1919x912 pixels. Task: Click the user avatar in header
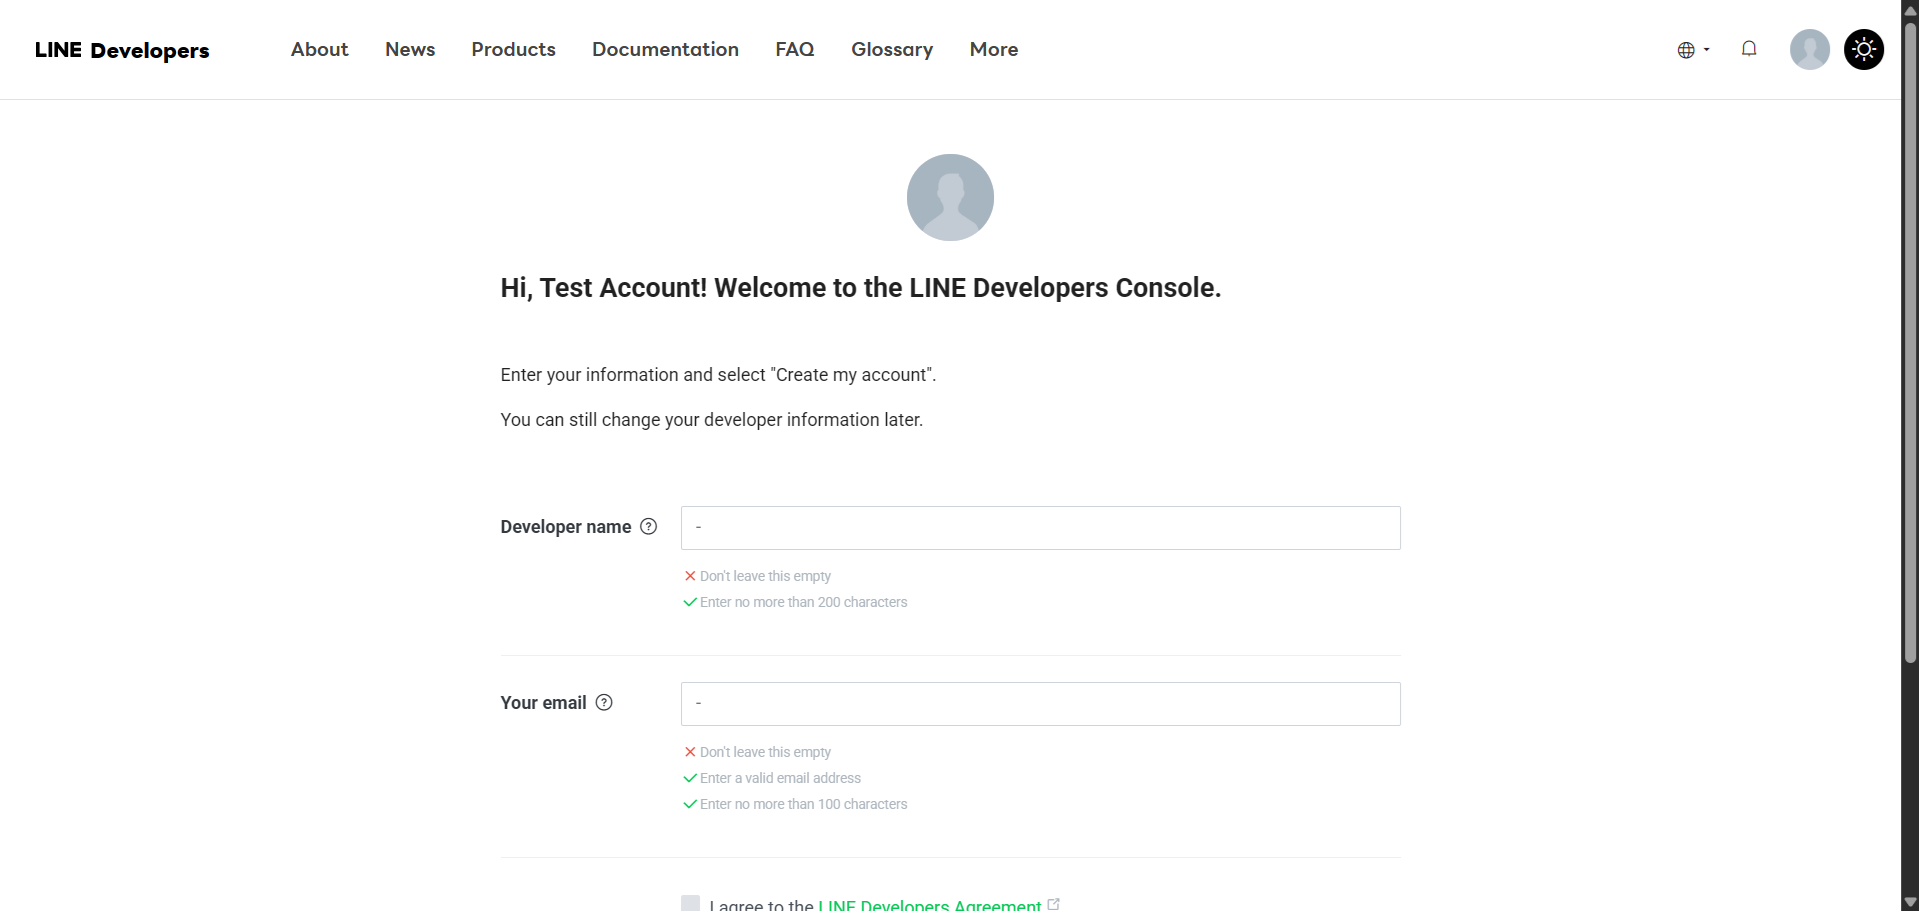[1809, 49]
